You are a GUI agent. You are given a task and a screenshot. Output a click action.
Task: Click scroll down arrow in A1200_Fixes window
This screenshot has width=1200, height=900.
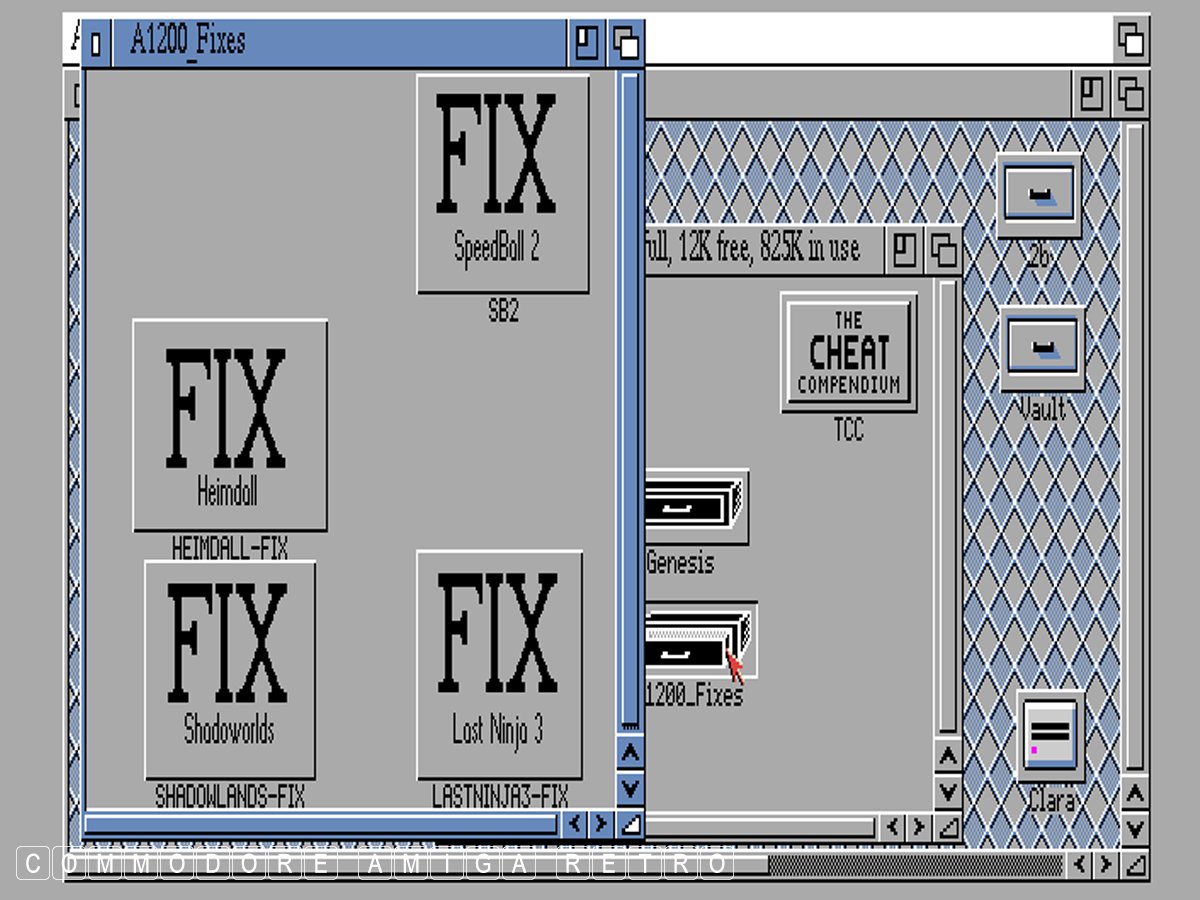pyautogui.click(x=629, y=789)
